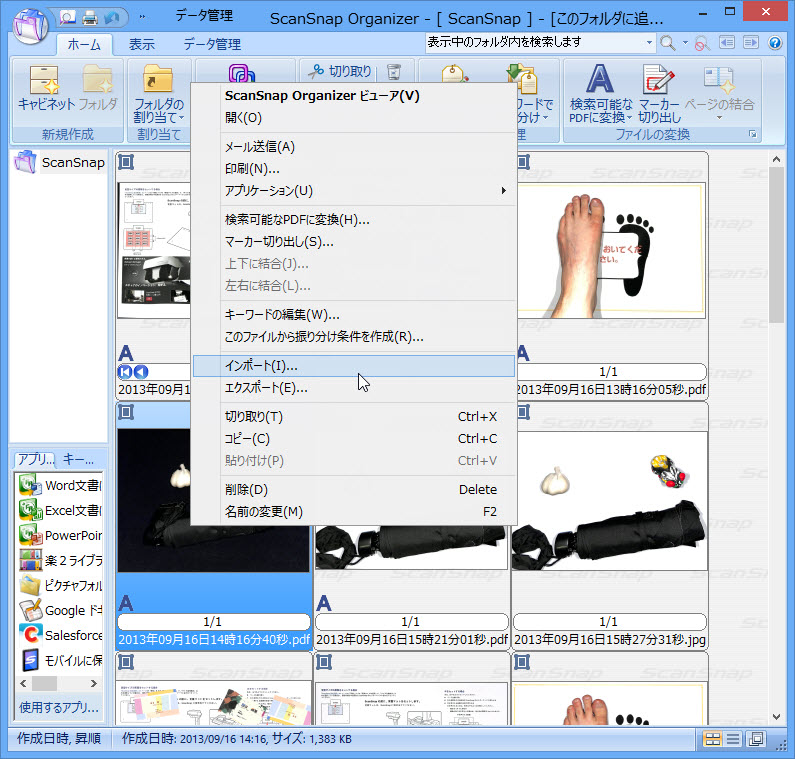The image size is (795, 759).
Task: Open the help question mark icon
Action: tap(775, 43)
